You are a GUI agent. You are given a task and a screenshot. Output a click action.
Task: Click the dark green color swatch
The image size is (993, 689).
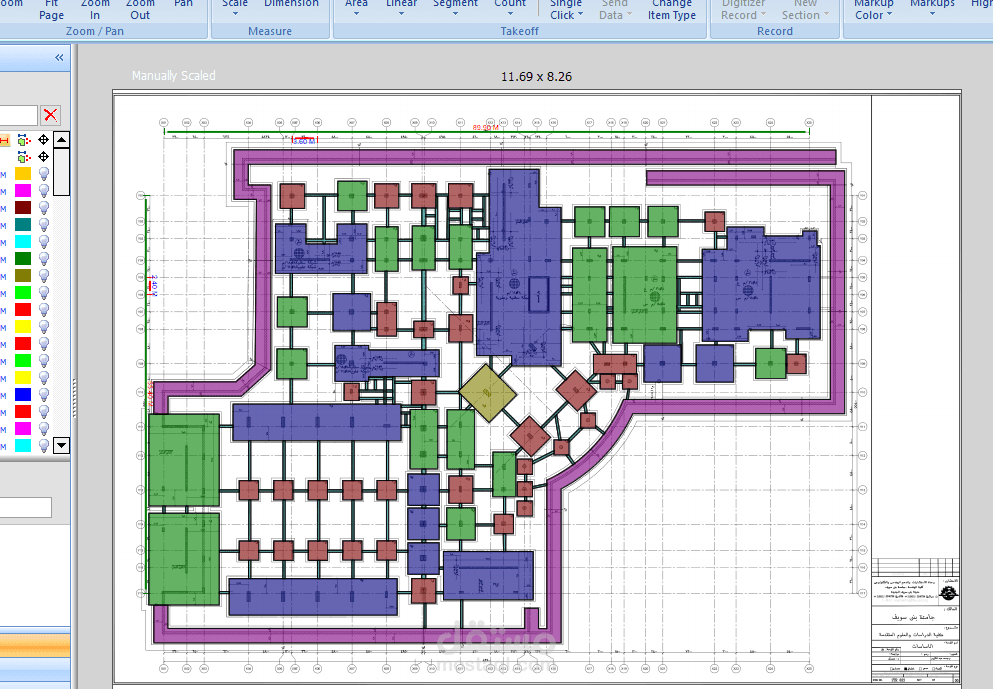pos(23,259)
